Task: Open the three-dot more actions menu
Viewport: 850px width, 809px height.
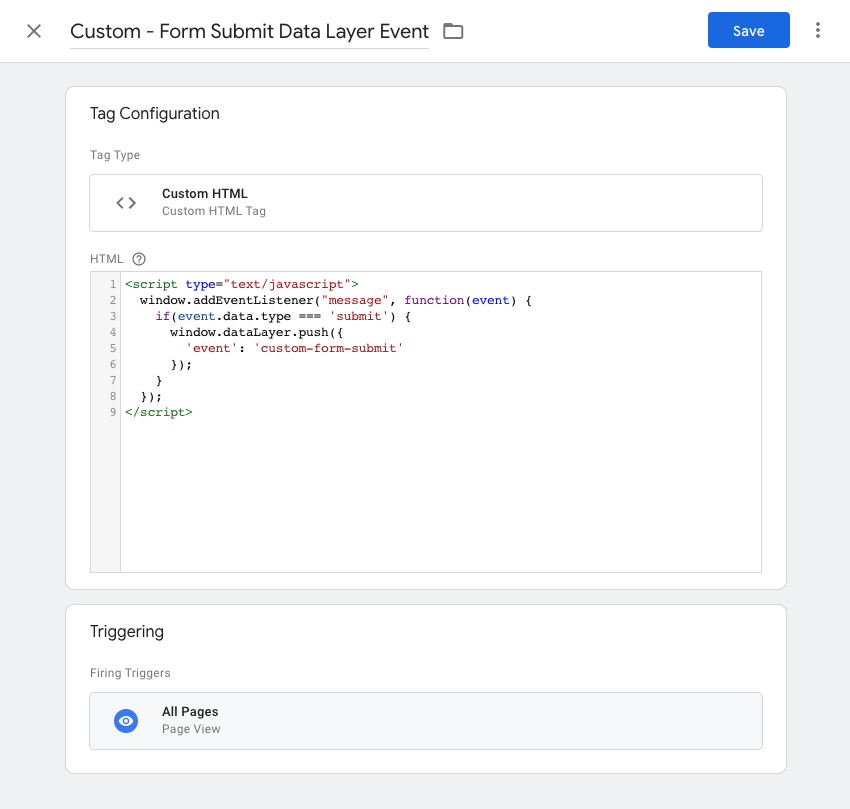Action: [817, 30]
